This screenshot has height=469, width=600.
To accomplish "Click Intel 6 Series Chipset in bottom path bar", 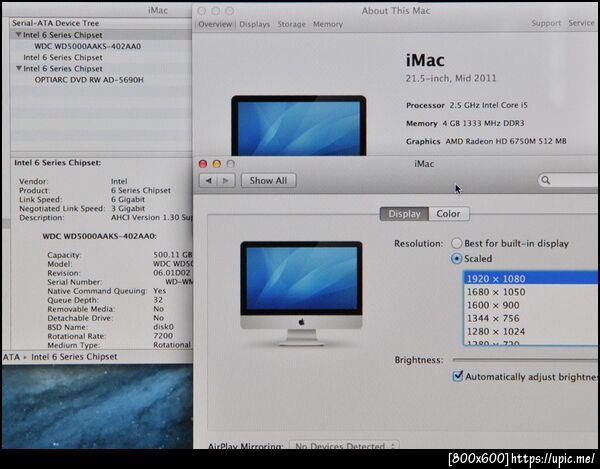I will (74, 357).
